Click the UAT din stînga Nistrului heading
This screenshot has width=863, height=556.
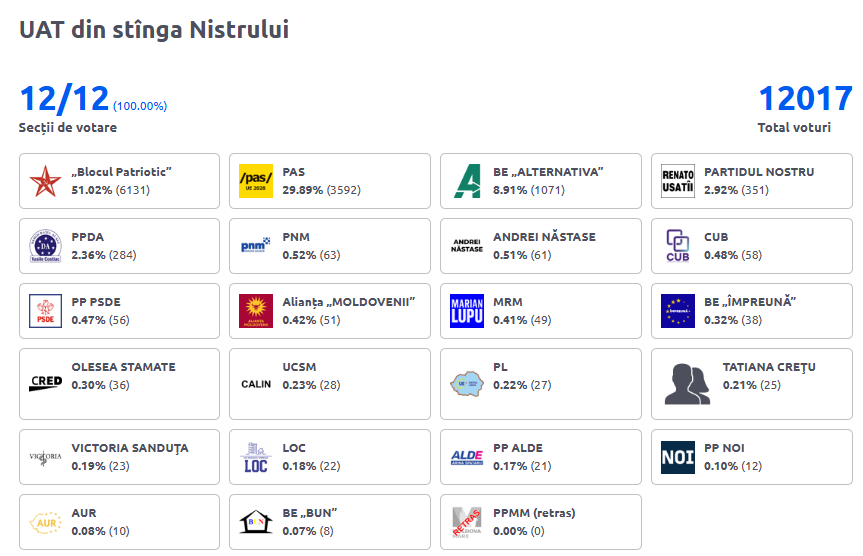(154, 30)
